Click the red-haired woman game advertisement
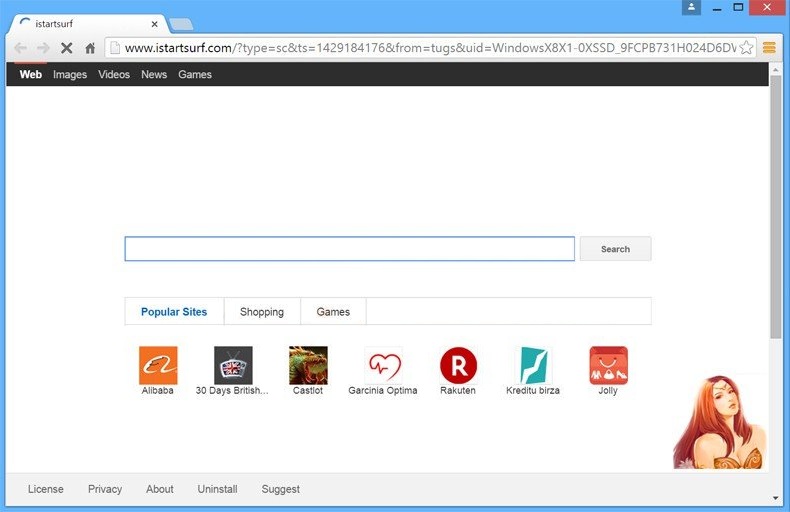Image resolution: width=790 pixels, height=512 pixels. pos(719,422)
